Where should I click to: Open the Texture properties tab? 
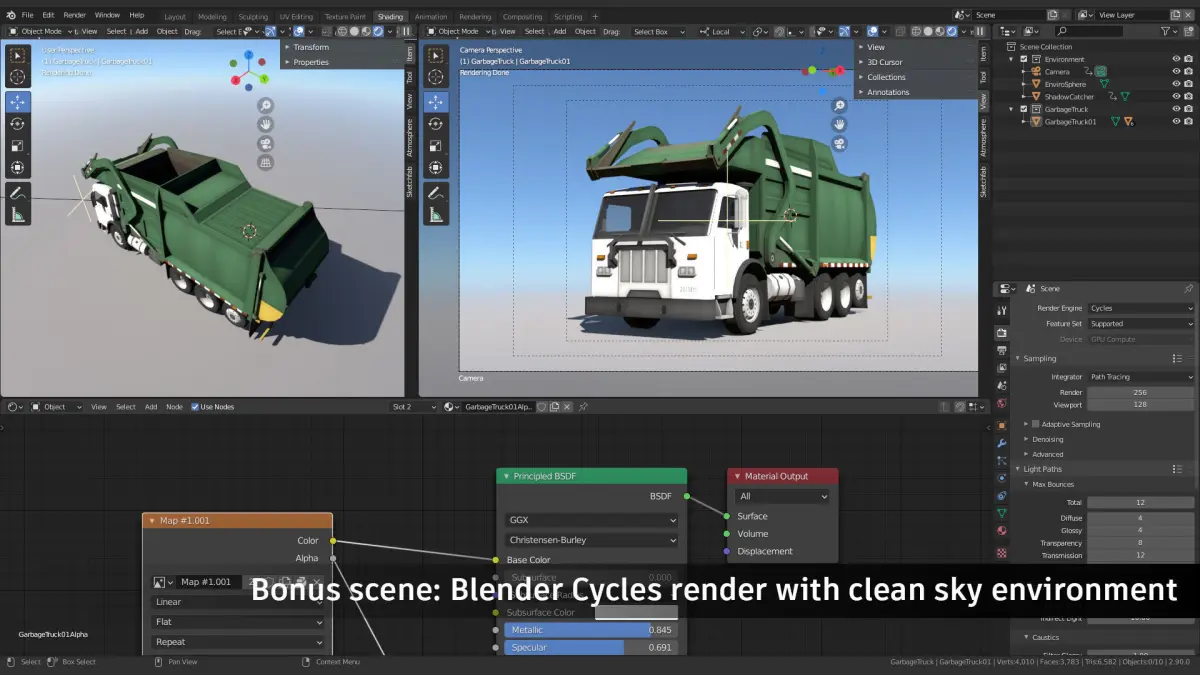click(x=1002, y=552)
